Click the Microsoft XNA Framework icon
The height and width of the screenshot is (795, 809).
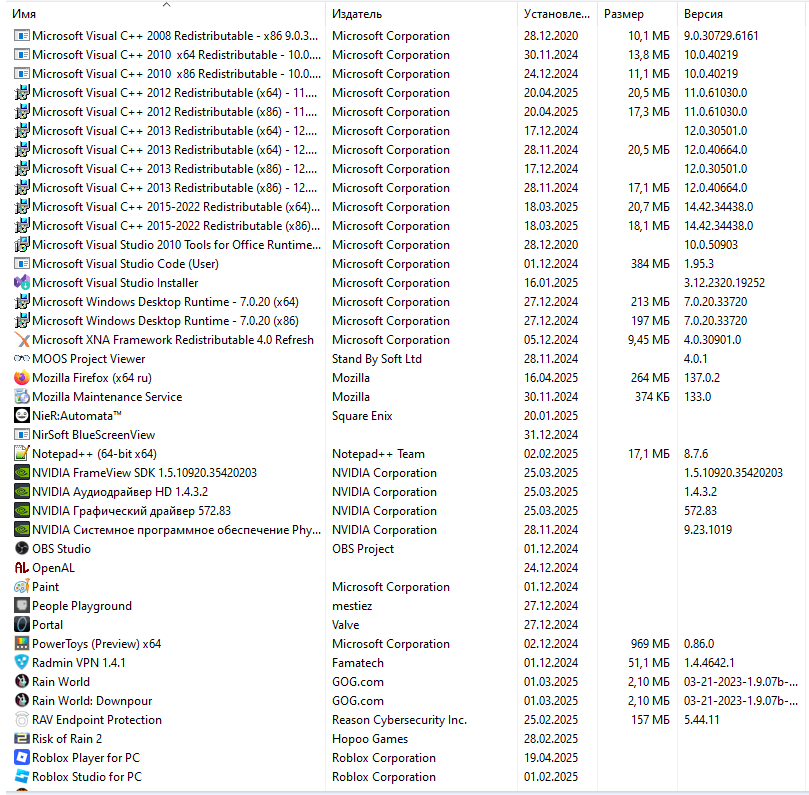click(22, 340)
